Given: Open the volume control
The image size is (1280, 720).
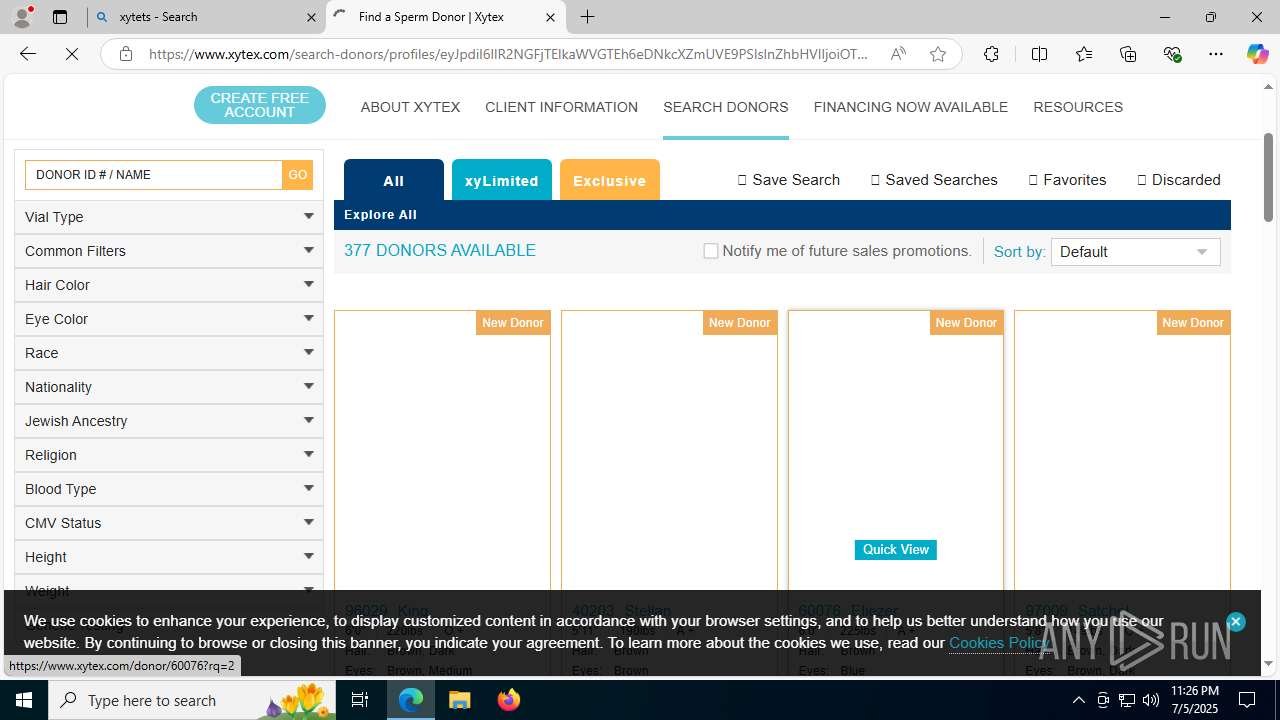Looking at the screenshot, I should point(1151,700).
